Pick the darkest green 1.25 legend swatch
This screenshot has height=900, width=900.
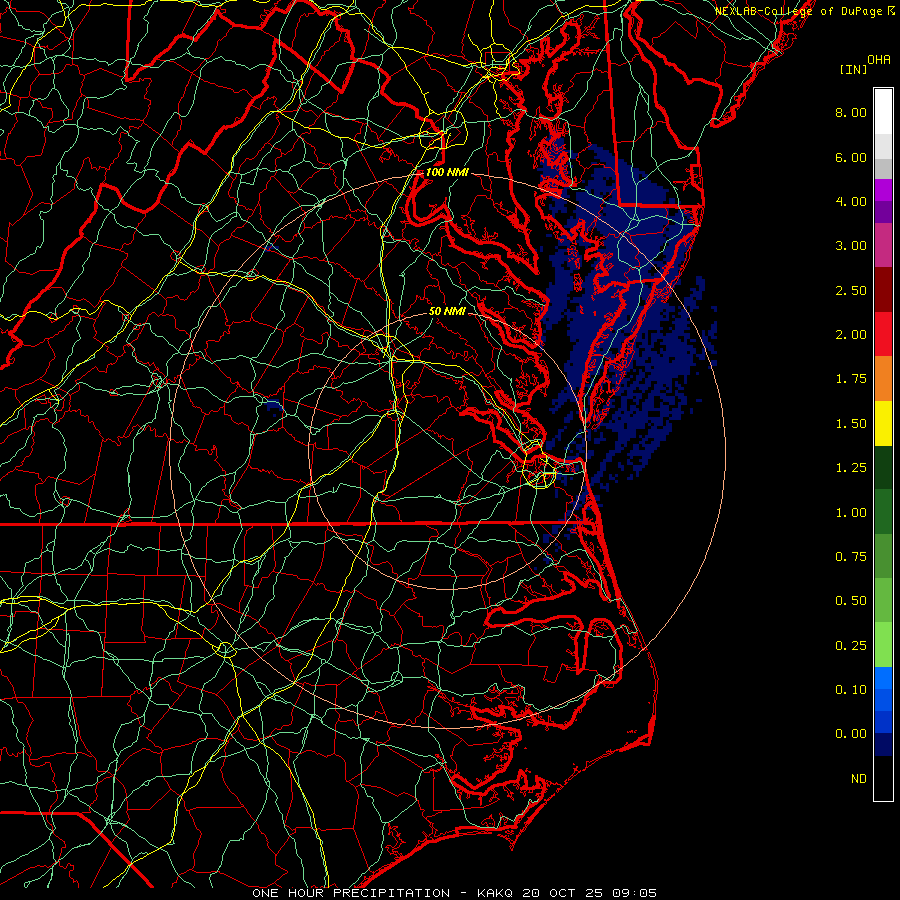(883, 468)
